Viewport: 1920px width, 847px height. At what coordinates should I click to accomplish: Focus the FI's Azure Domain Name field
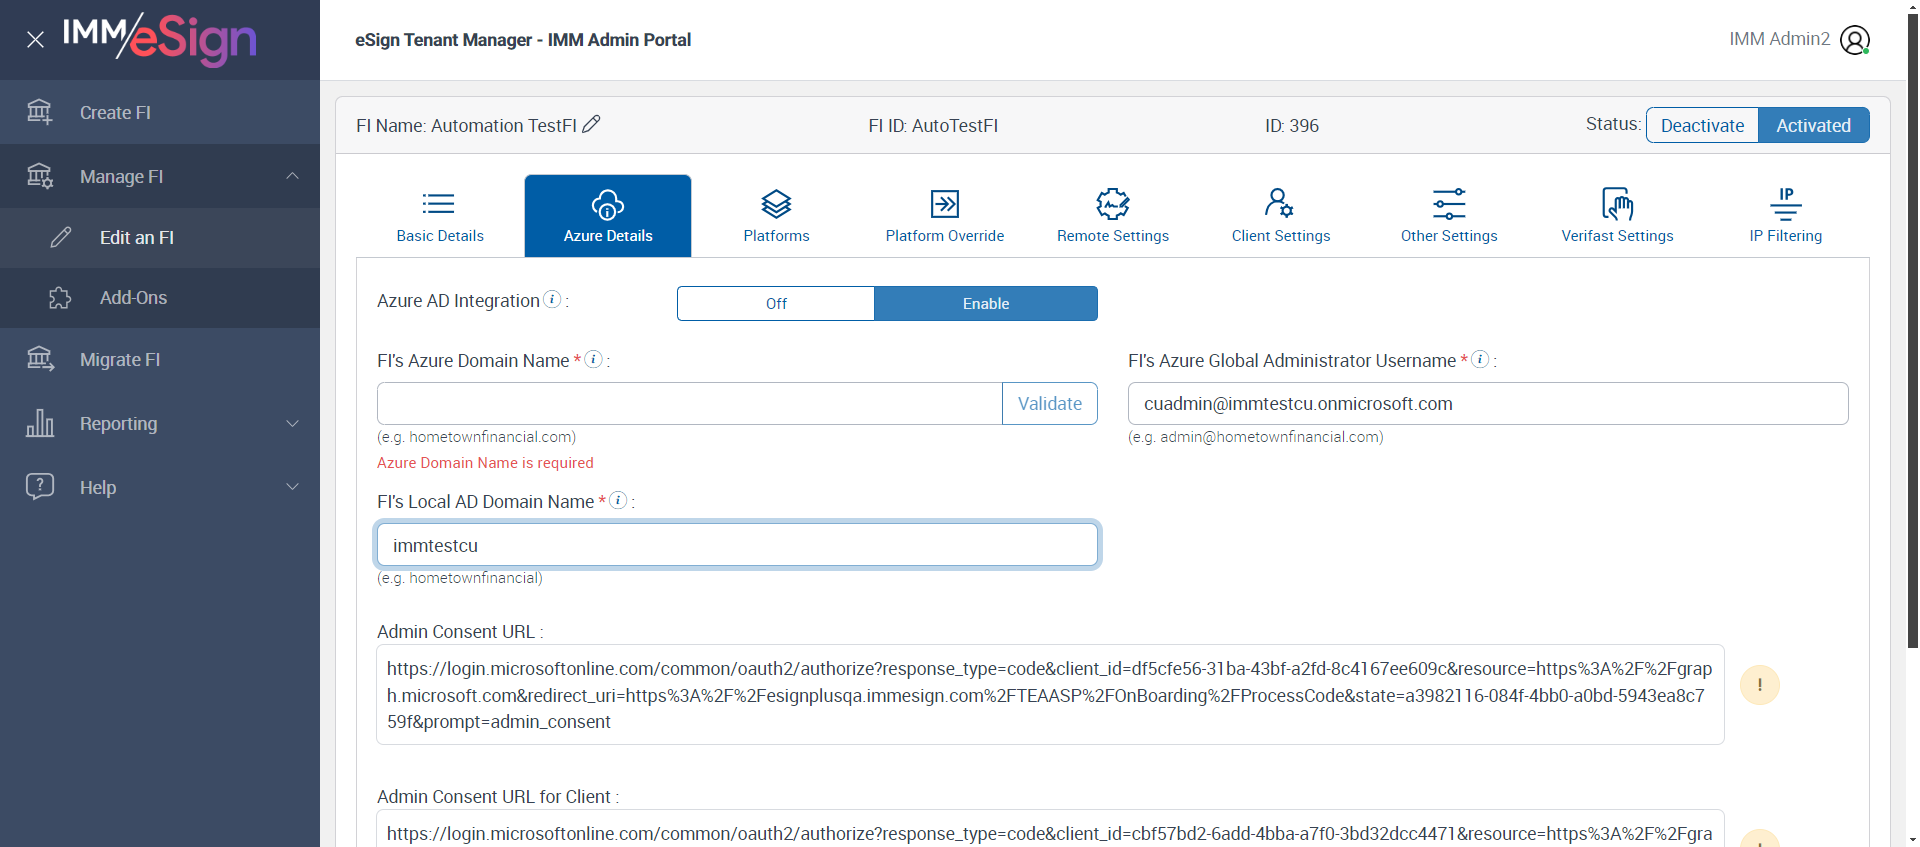pyautogui.click(x=690, y=404)
